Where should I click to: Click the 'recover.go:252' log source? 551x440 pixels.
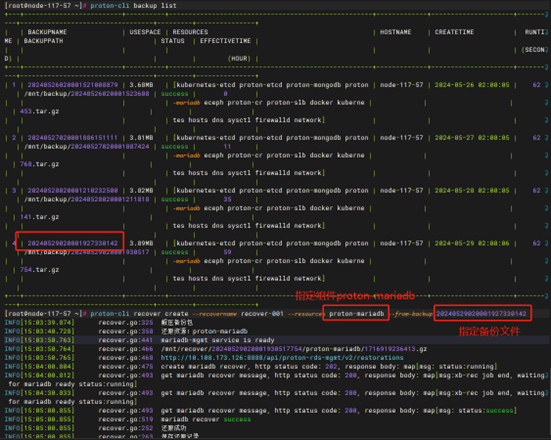tap(126, 428)
